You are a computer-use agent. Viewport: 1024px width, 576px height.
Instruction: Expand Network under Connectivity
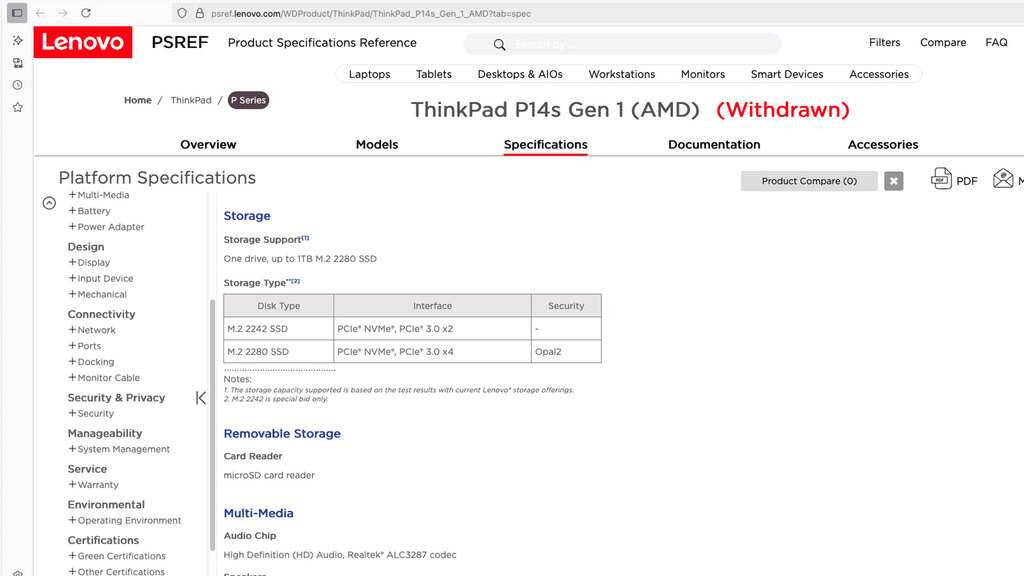pos(92,330)
